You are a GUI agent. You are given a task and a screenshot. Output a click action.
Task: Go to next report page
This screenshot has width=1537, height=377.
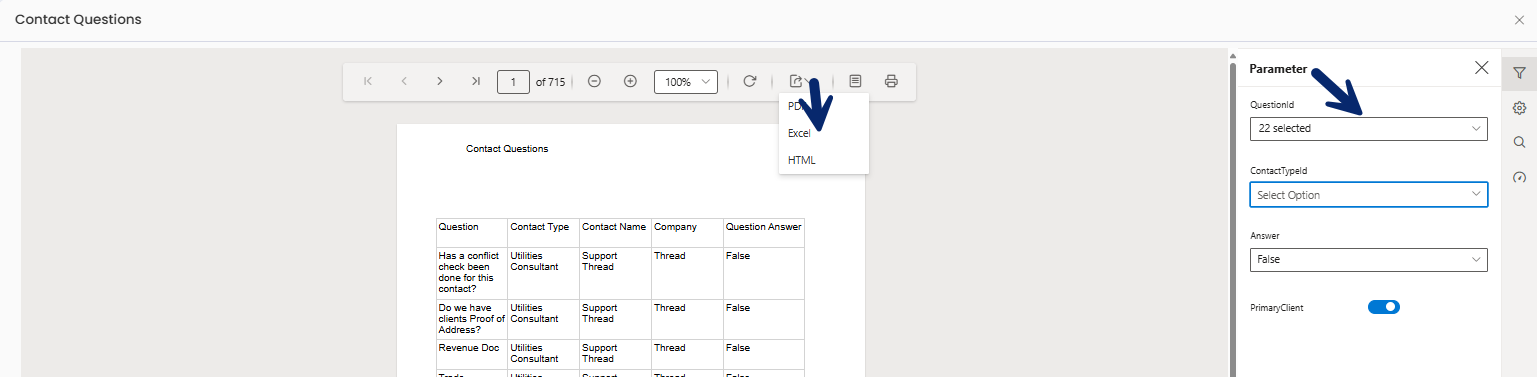(440, 81)
